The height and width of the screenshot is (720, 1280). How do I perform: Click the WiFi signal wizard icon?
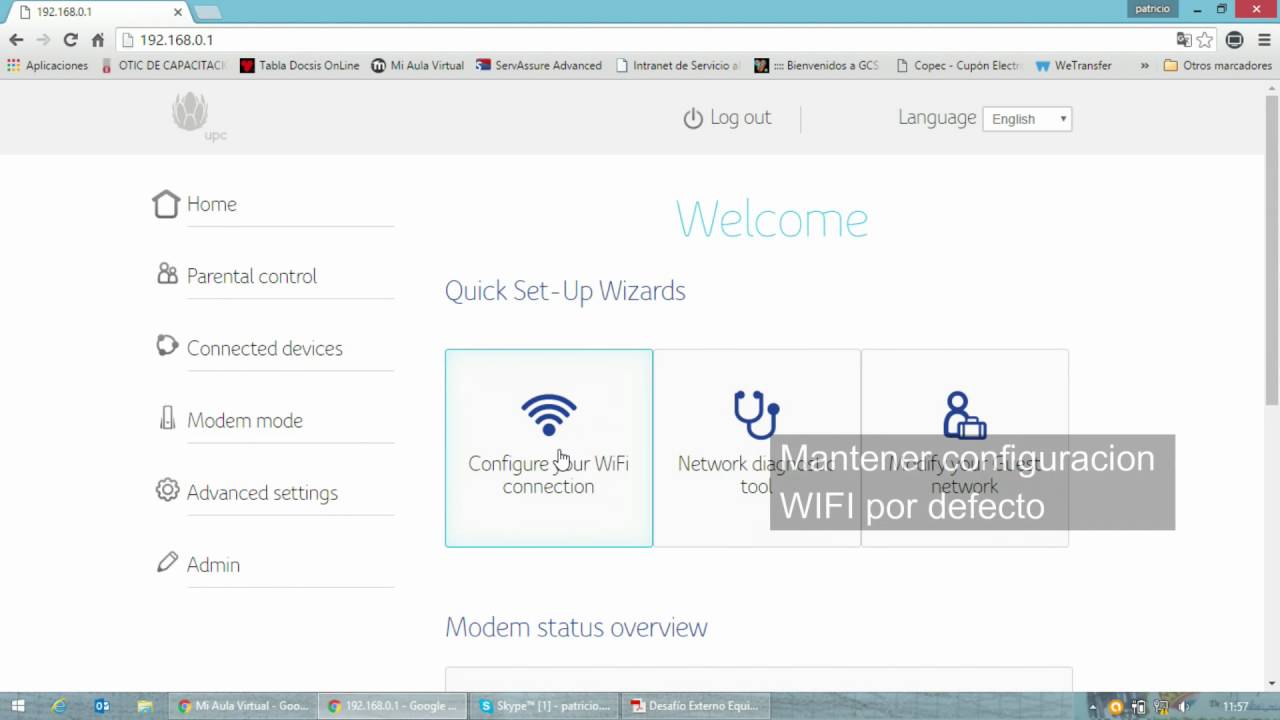tap(548, 414)
